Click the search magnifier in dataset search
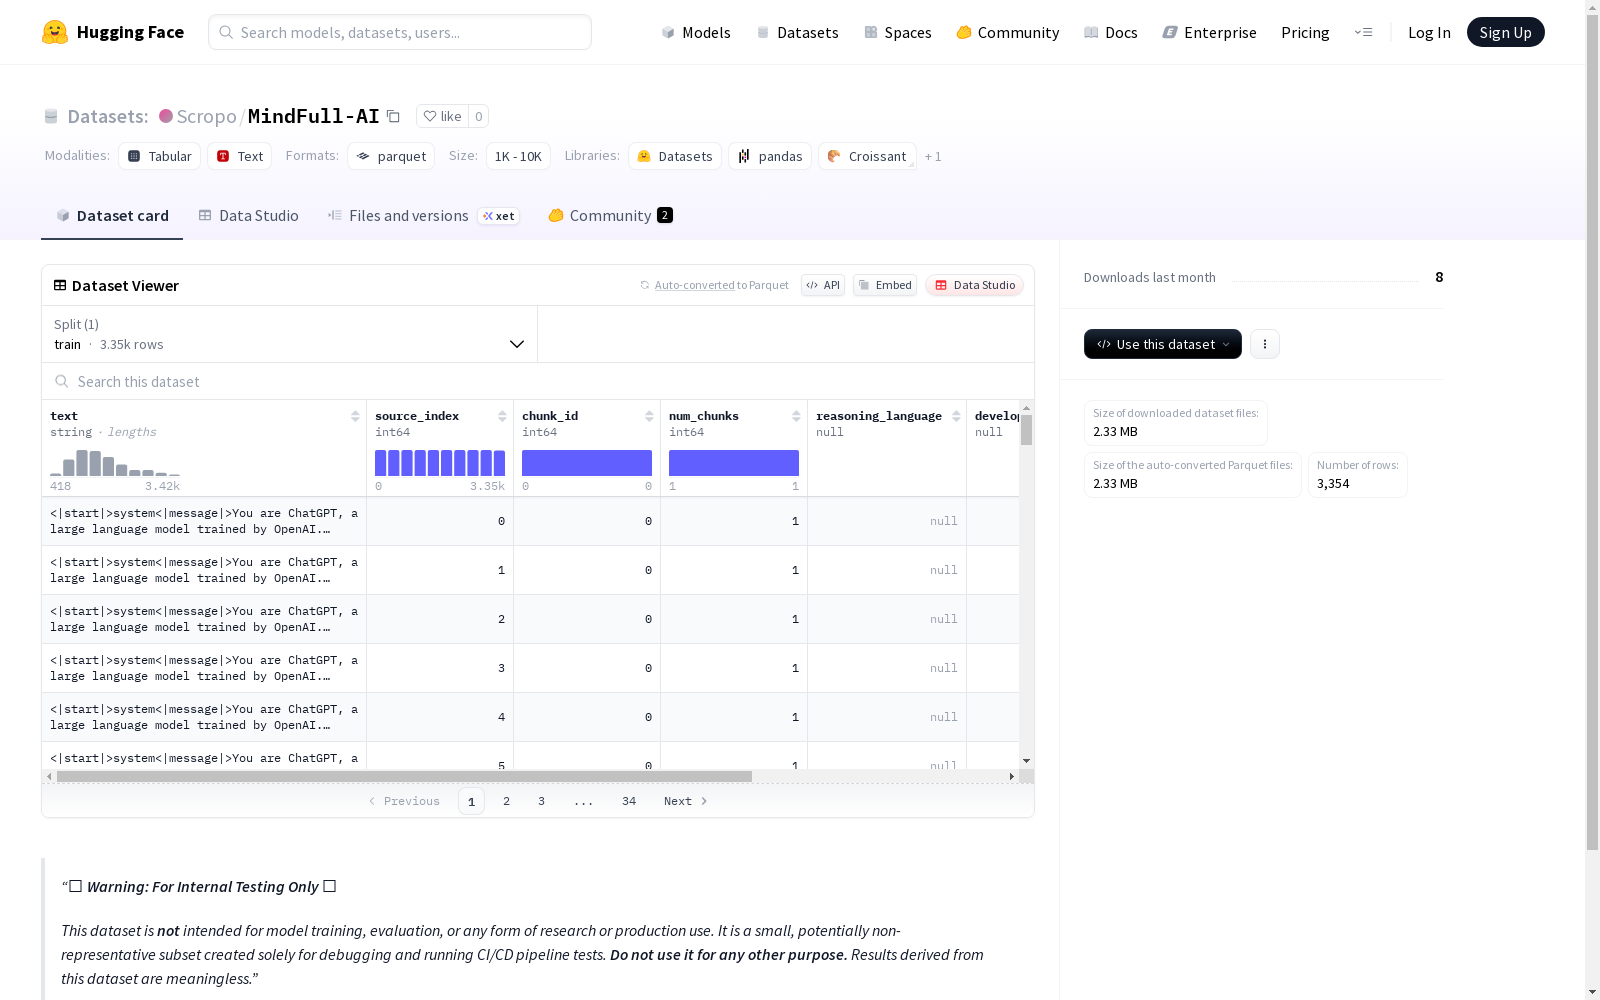This screenshot has width=1600, height=1000. coord(62,381)
